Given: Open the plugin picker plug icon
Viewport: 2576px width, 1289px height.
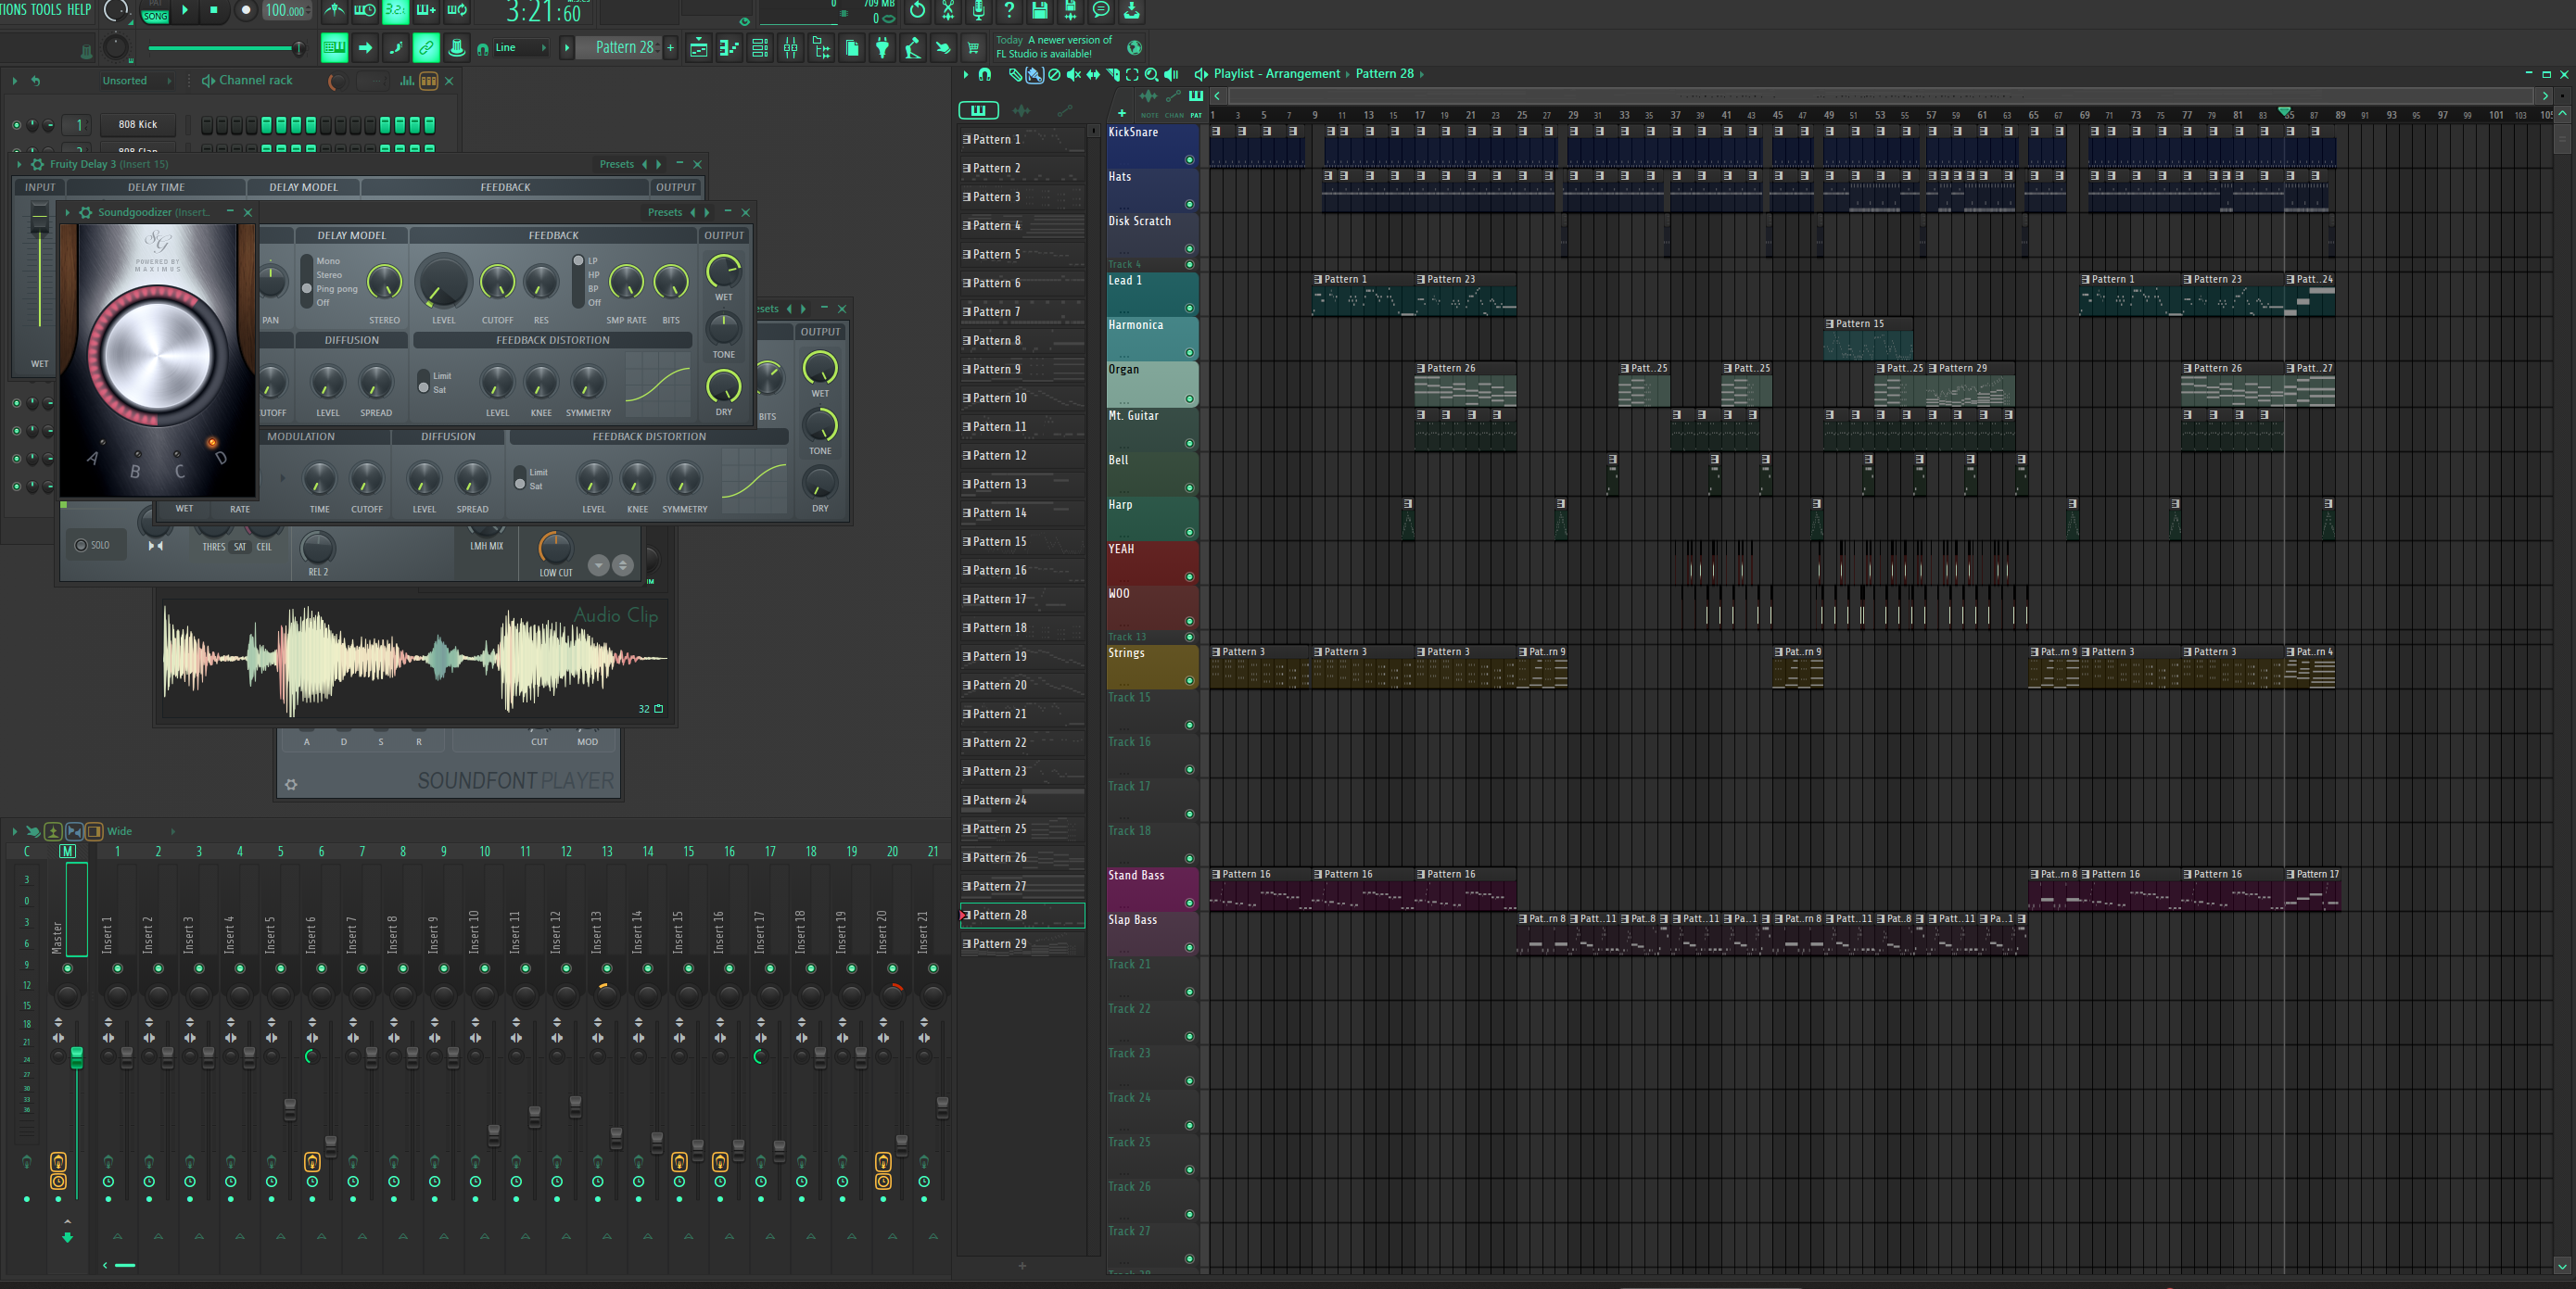Looking at the screenshot, I should (x=882, y=47).
